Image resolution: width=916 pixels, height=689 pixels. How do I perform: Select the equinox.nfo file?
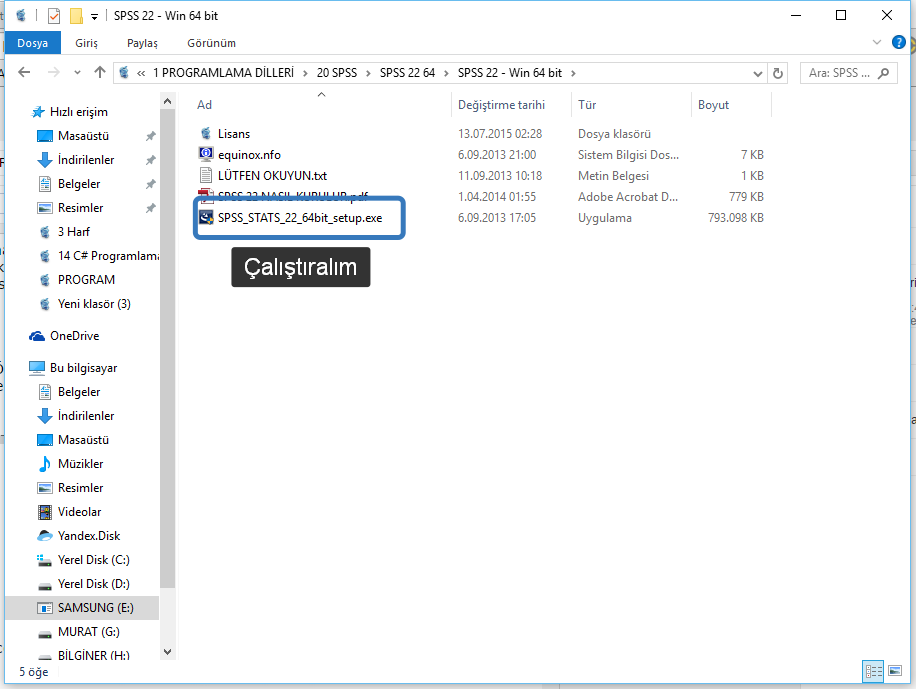tap(249, 155)
